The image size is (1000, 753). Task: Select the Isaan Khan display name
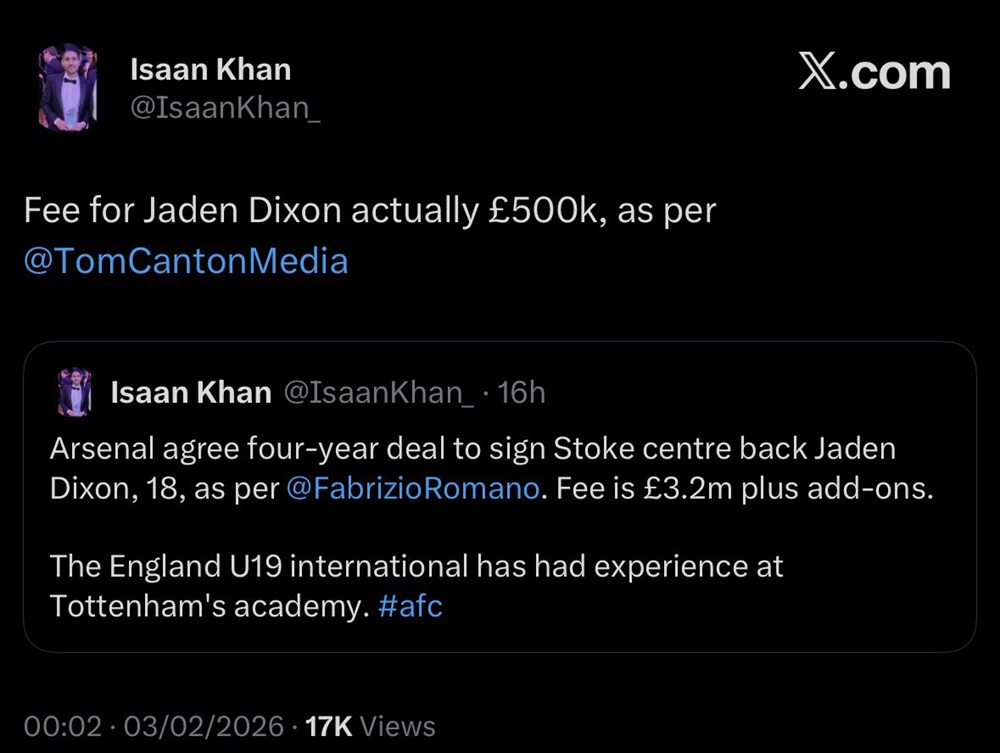[x=210, y=69]
